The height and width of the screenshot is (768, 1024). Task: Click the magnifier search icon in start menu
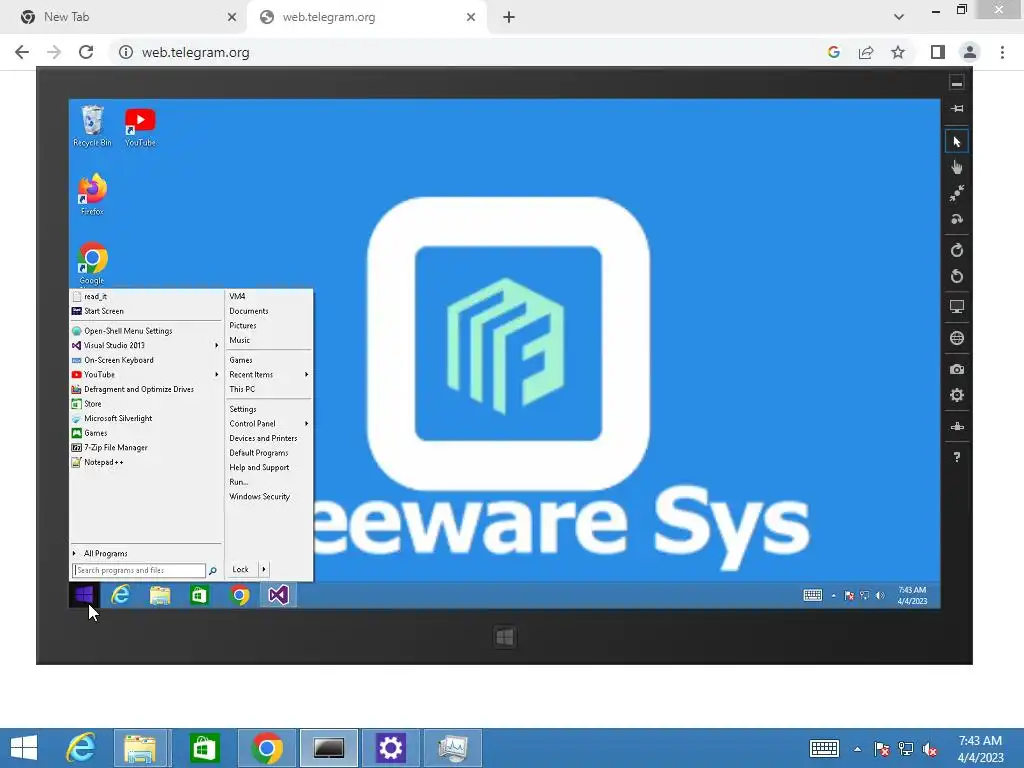[213, 571]
